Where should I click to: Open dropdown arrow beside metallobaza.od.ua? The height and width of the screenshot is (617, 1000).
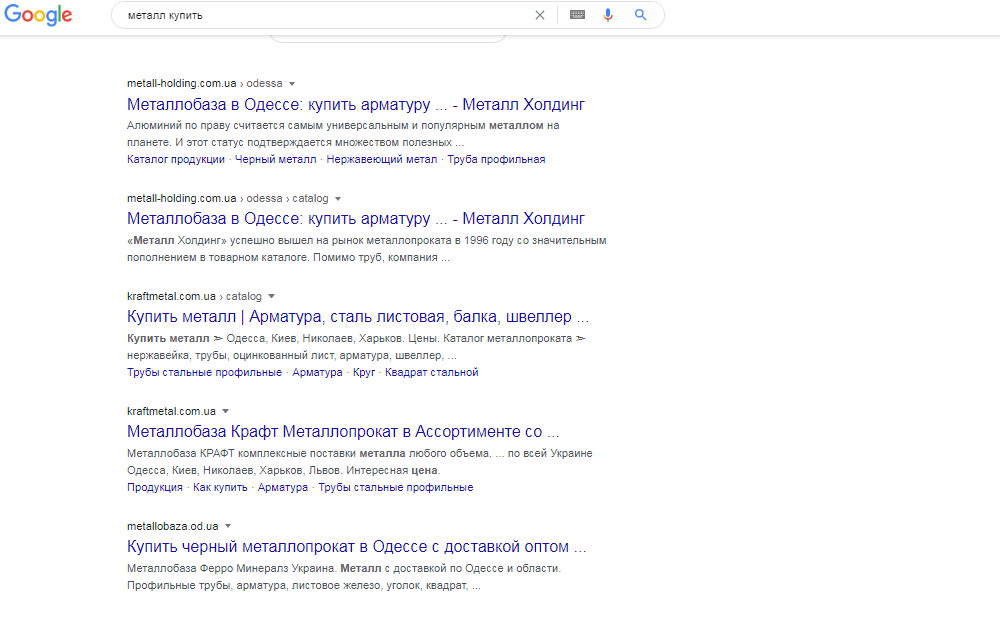(x=228, y=526)
